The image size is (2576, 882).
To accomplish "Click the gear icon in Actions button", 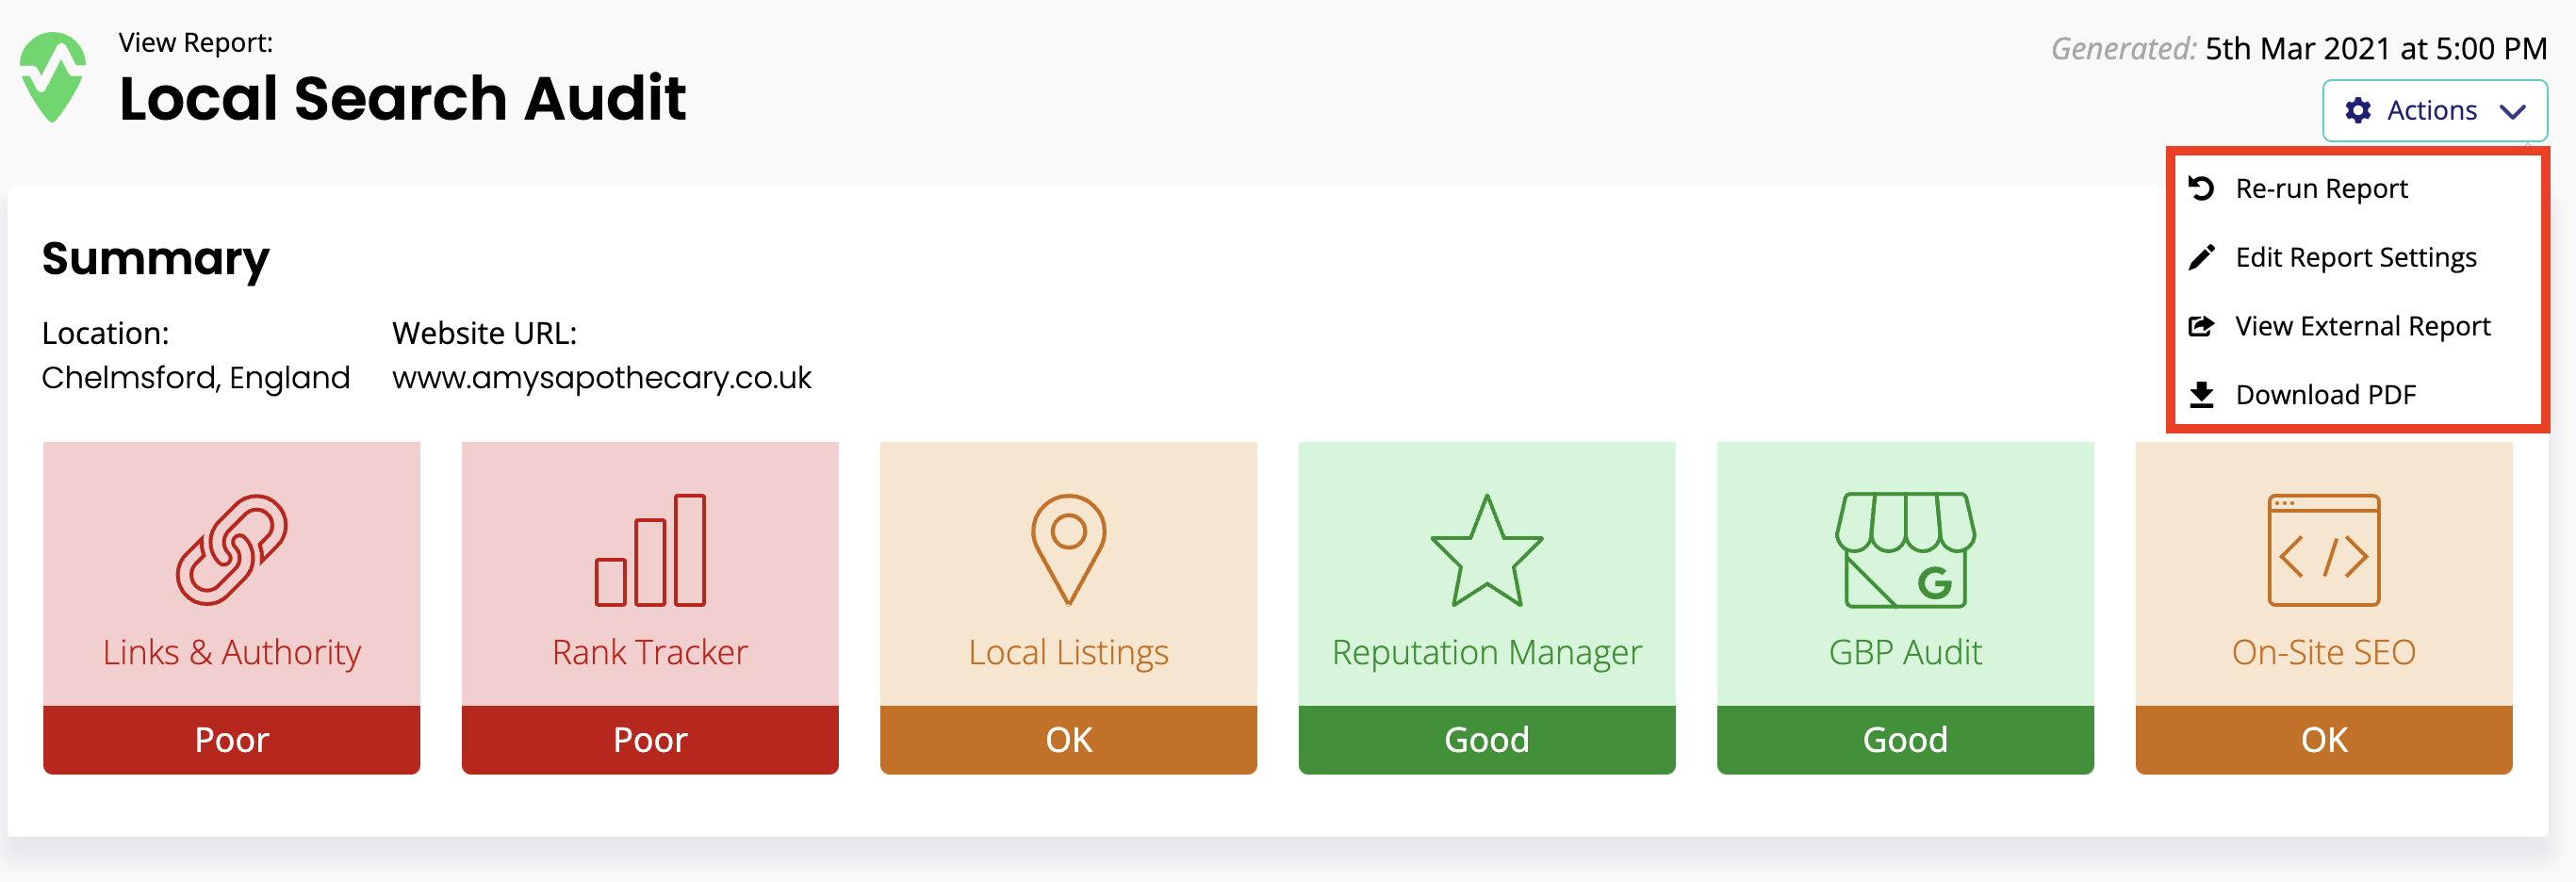I will coord(2357,111).
